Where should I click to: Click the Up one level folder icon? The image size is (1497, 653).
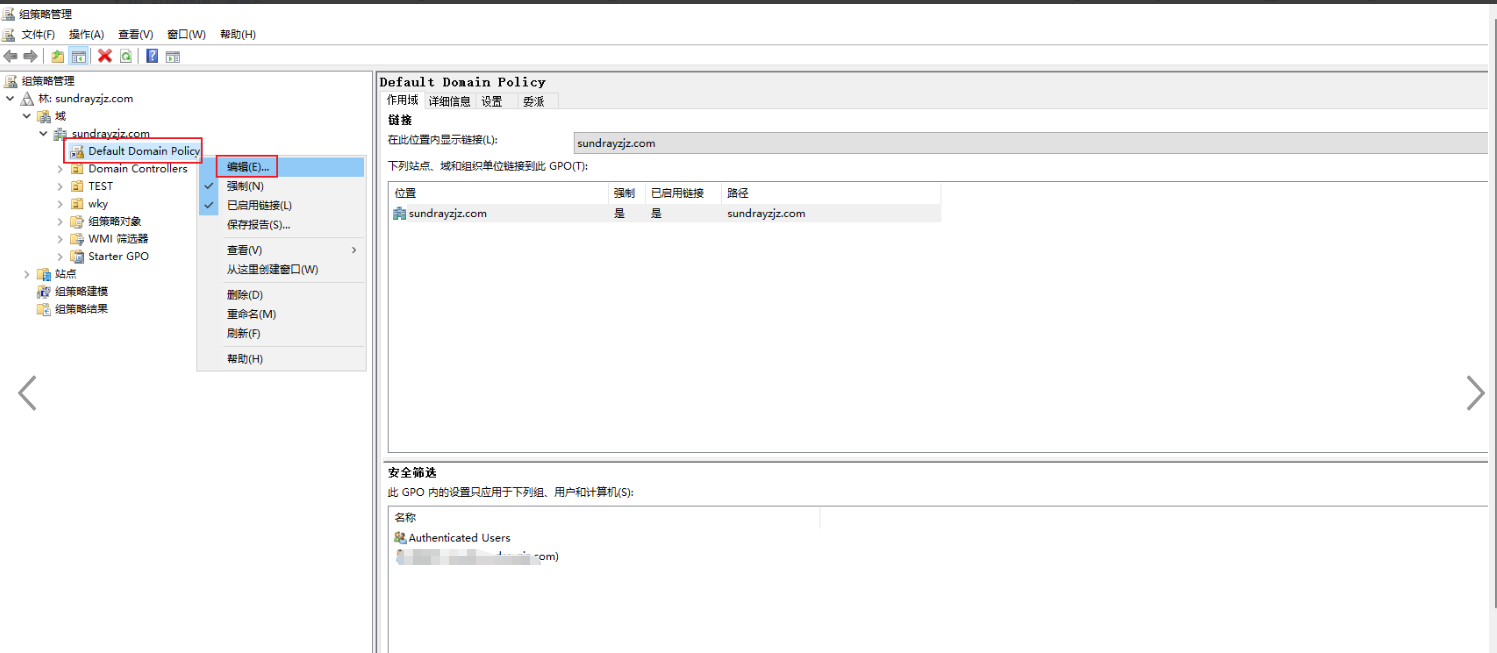pyautogui.click(x=58, y=56)
